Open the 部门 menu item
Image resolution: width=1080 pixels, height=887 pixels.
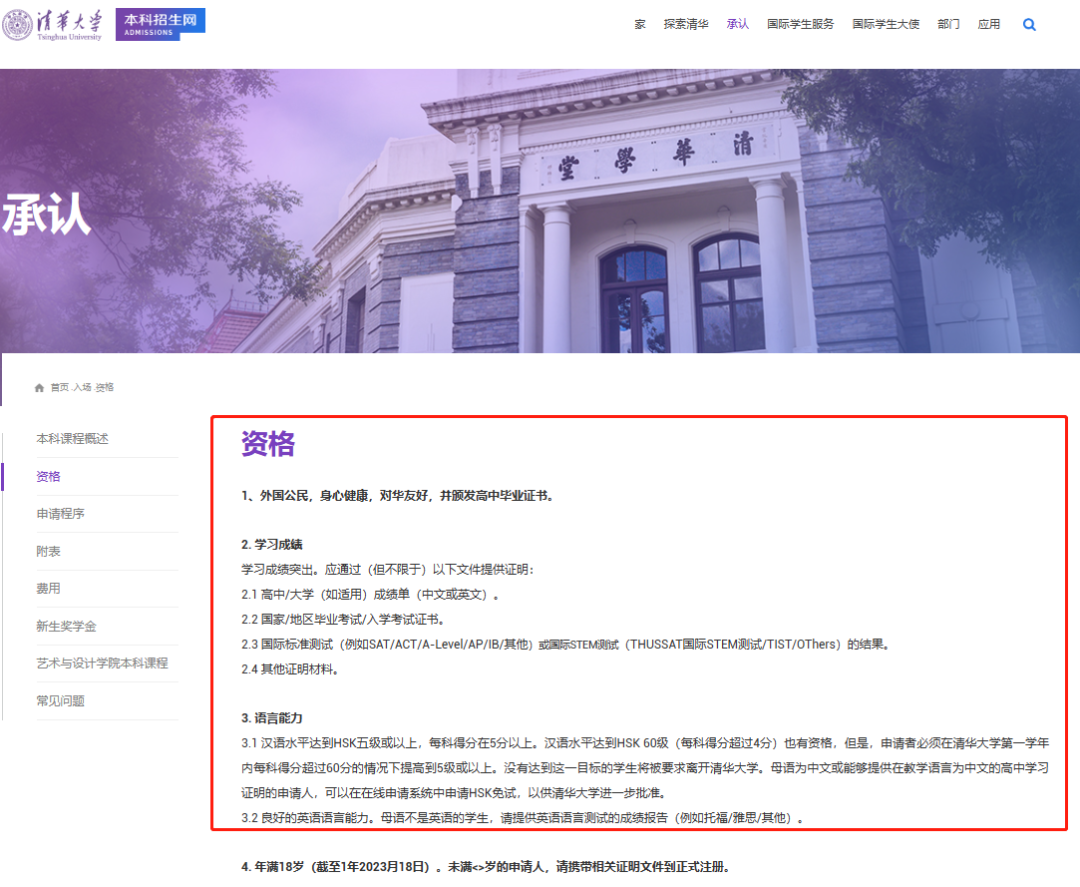[x=948, y=24]
